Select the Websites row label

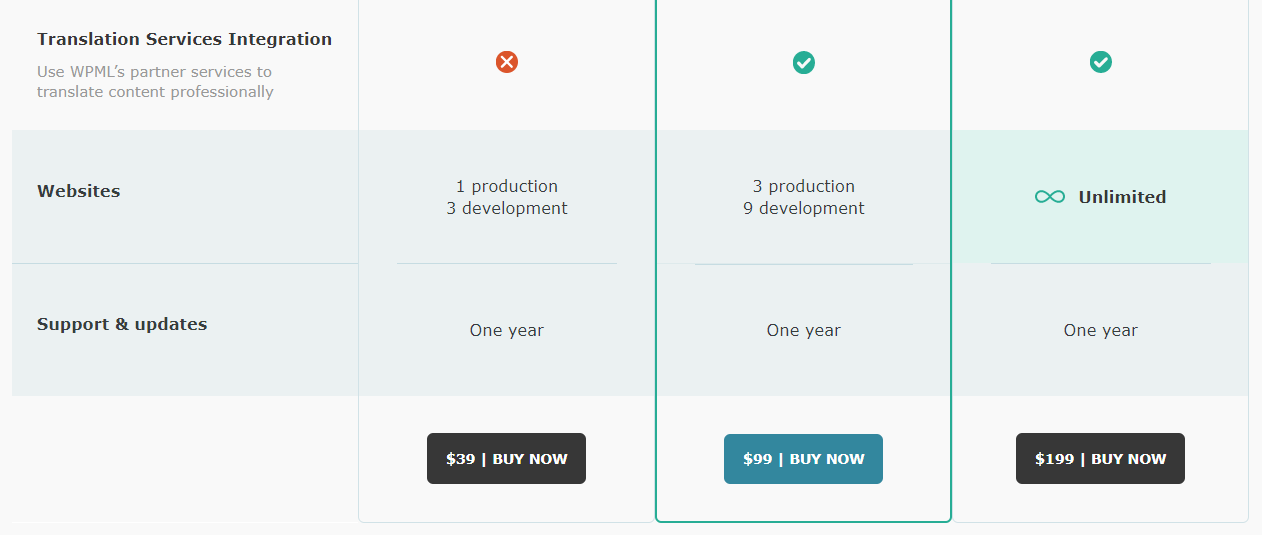coord(78,191)
